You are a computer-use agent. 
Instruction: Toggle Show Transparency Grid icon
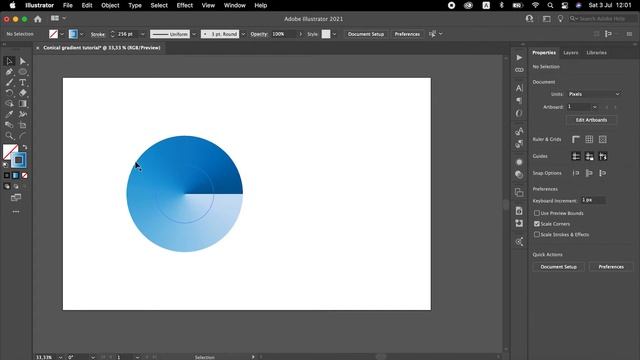(x=602, y=140)
